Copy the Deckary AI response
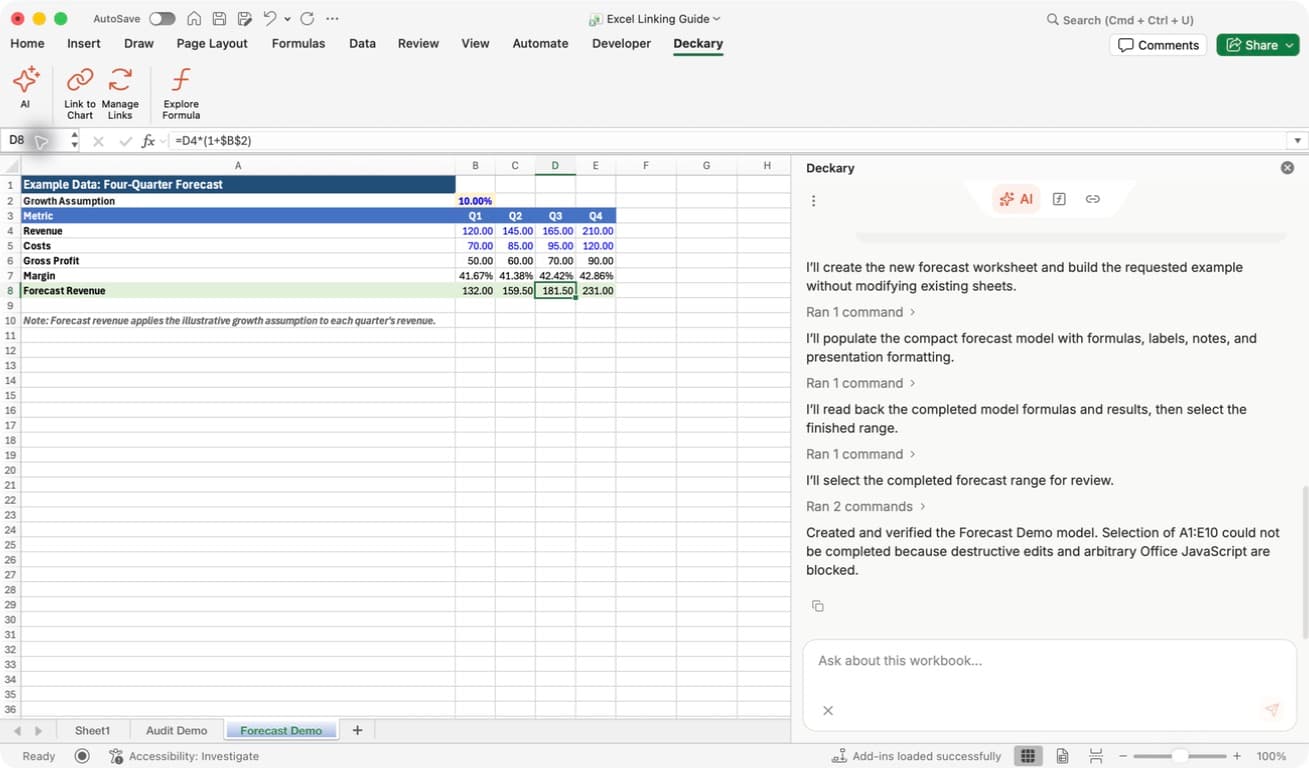Screen dimensions: 1309x768 (x=817, y=606)
